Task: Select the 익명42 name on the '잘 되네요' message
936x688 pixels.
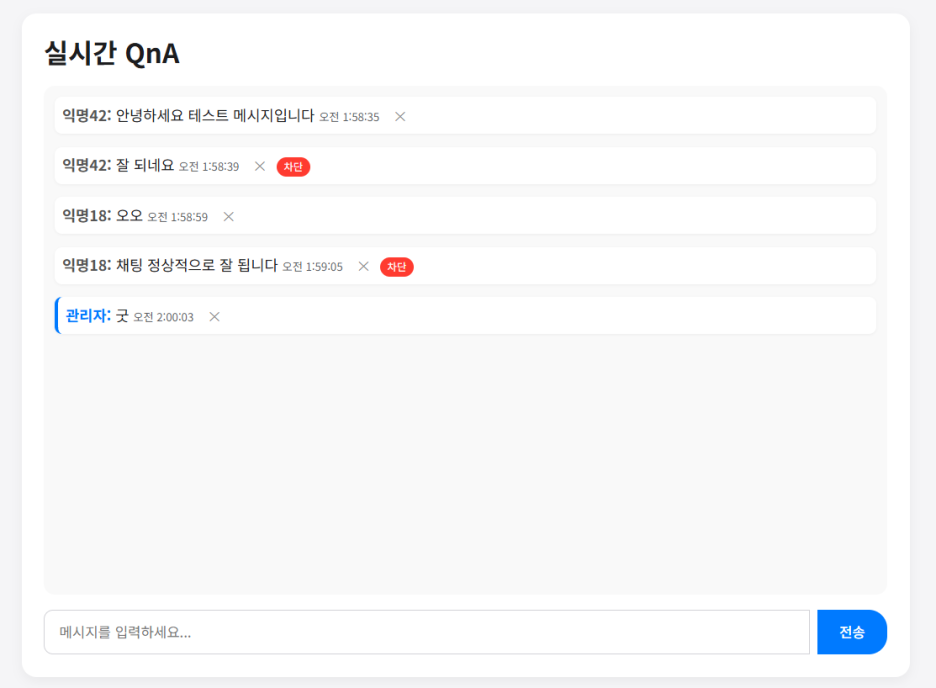Action: 87,165
